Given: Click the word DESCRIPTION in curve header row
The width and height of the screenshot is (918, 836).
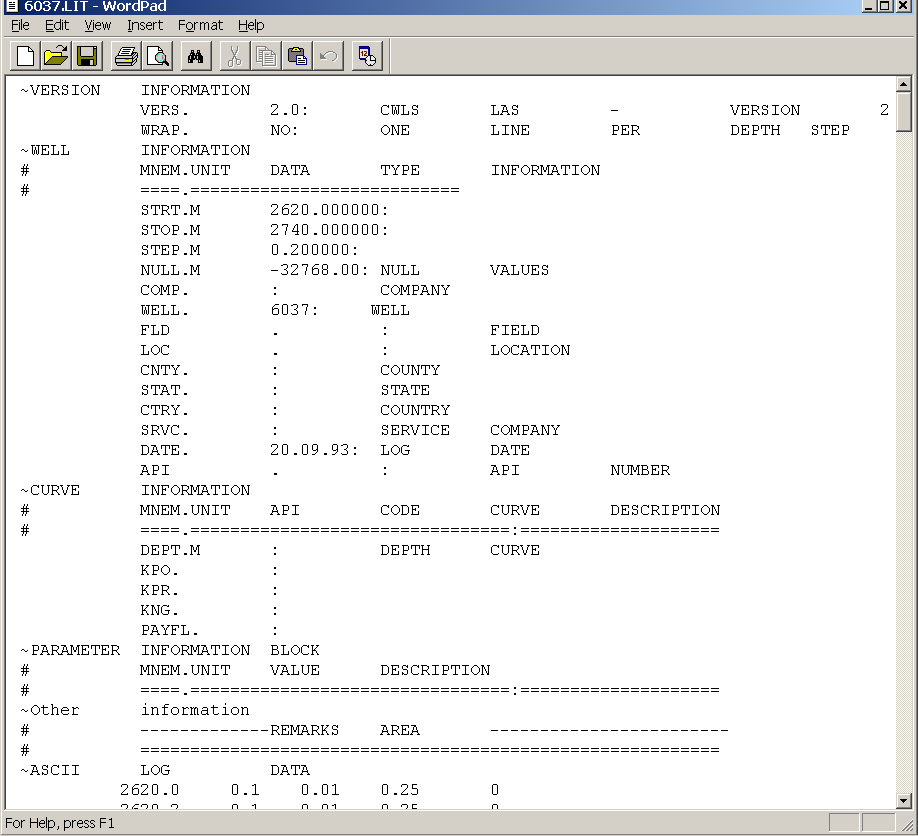Looking at the screenshot, I should 665,510.
